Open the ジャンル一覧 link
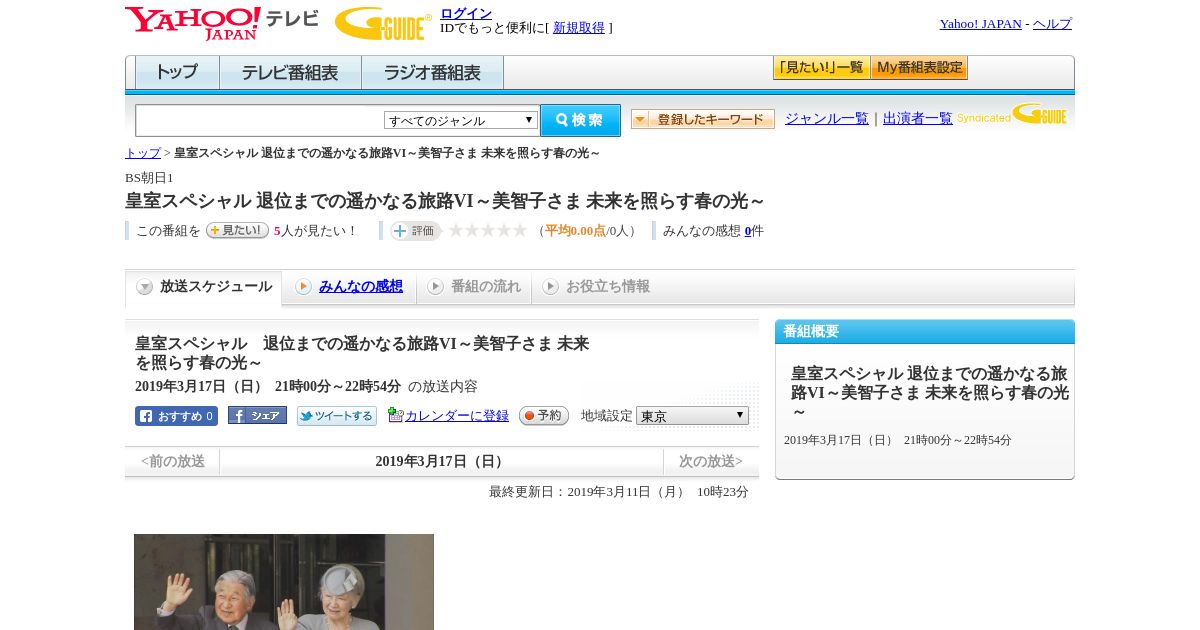 click(x=827, y=119)
